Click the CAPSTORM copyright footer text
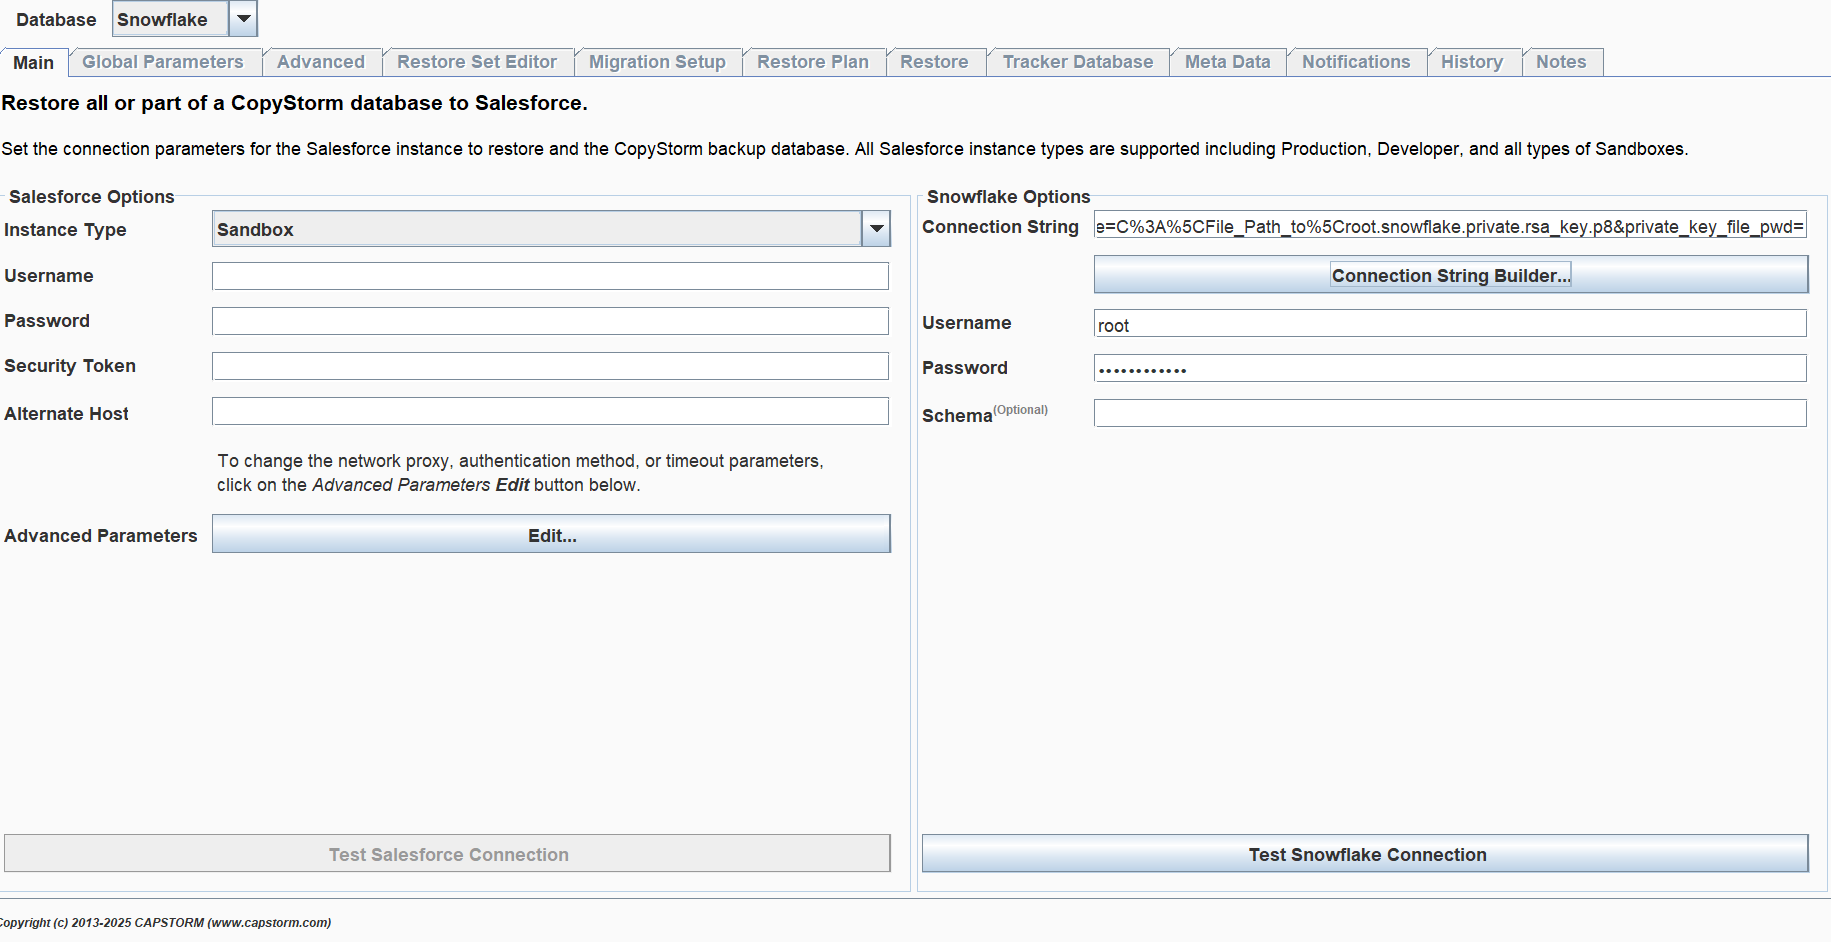 (x=165, y=922)
